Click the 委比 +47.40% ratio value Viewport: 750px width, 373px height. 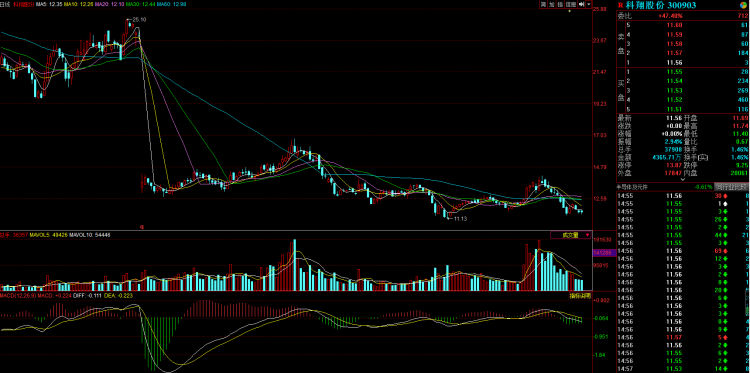(670, 16)
